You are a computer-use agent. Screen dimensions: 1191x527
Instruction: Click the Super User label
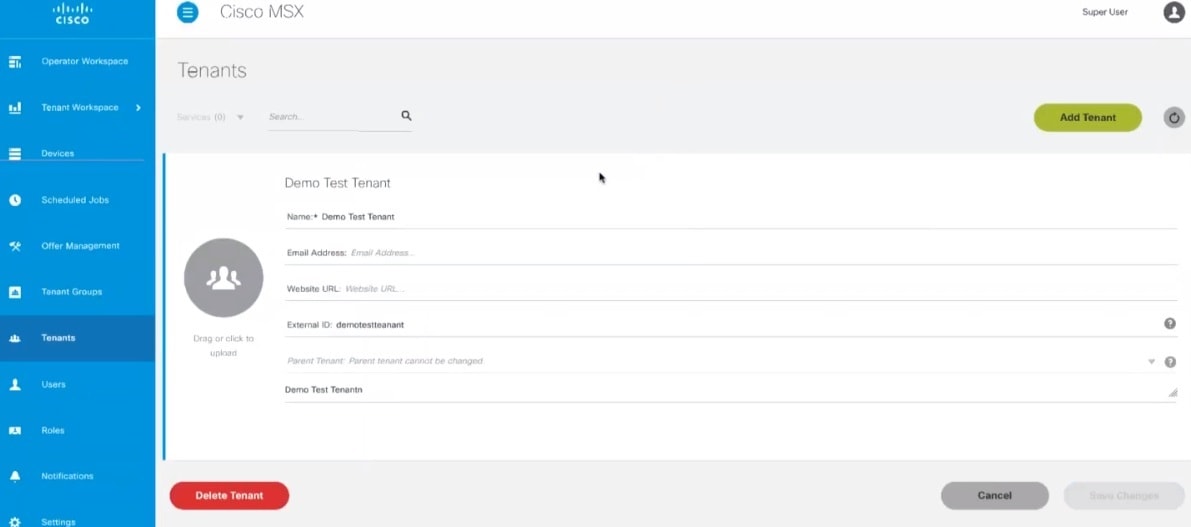pos(1104,12)
